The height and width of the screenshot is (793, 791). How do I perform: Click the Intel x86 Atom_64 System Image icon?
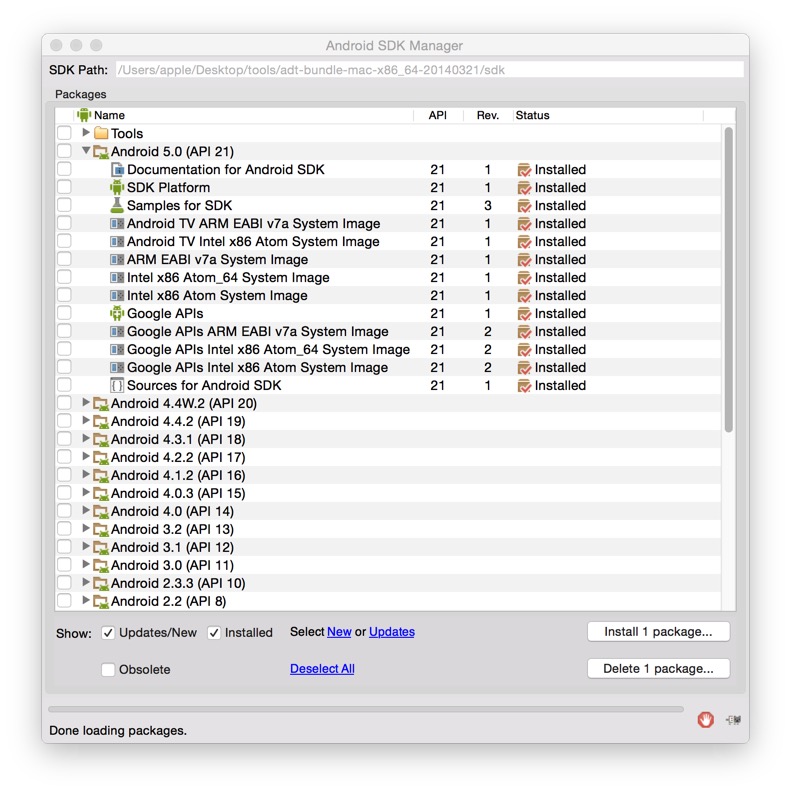point(117,278)
